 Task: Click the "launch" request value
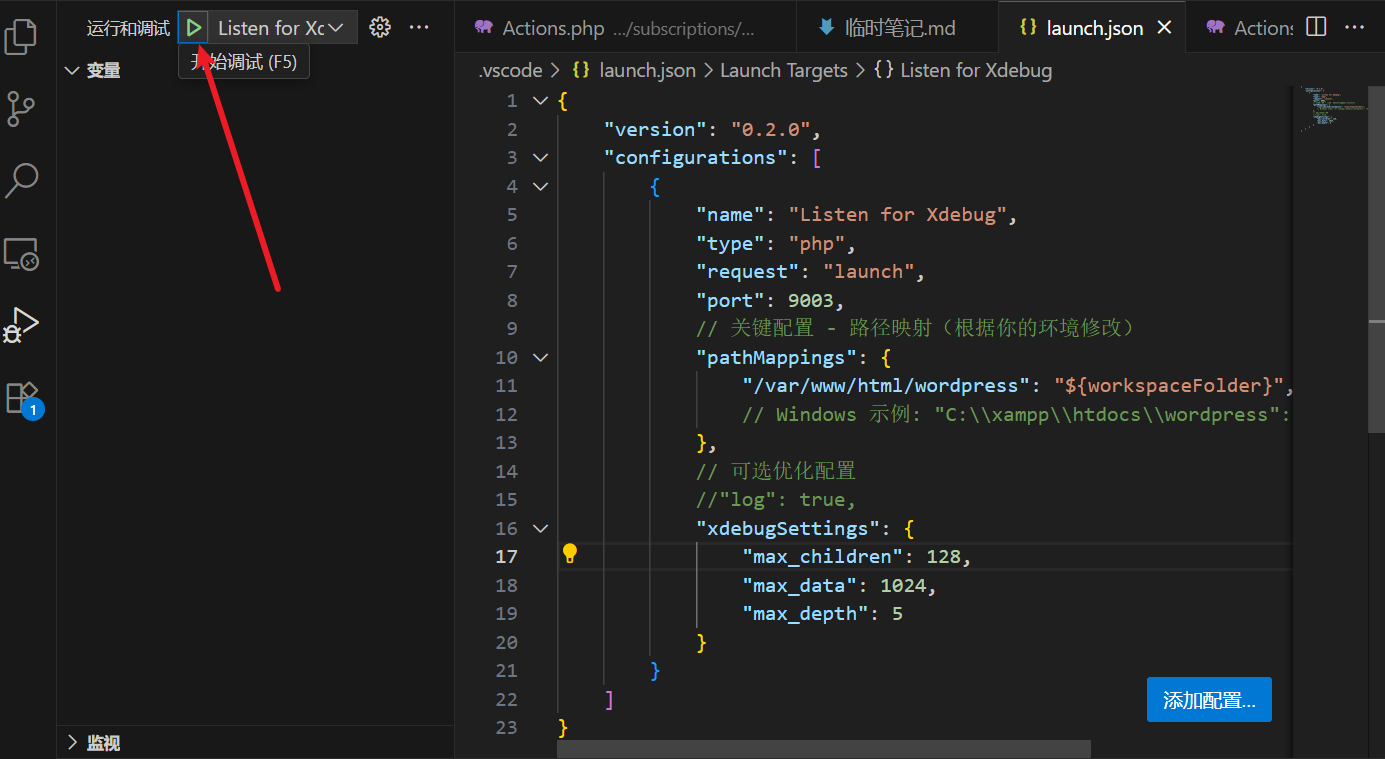(868, 271)
